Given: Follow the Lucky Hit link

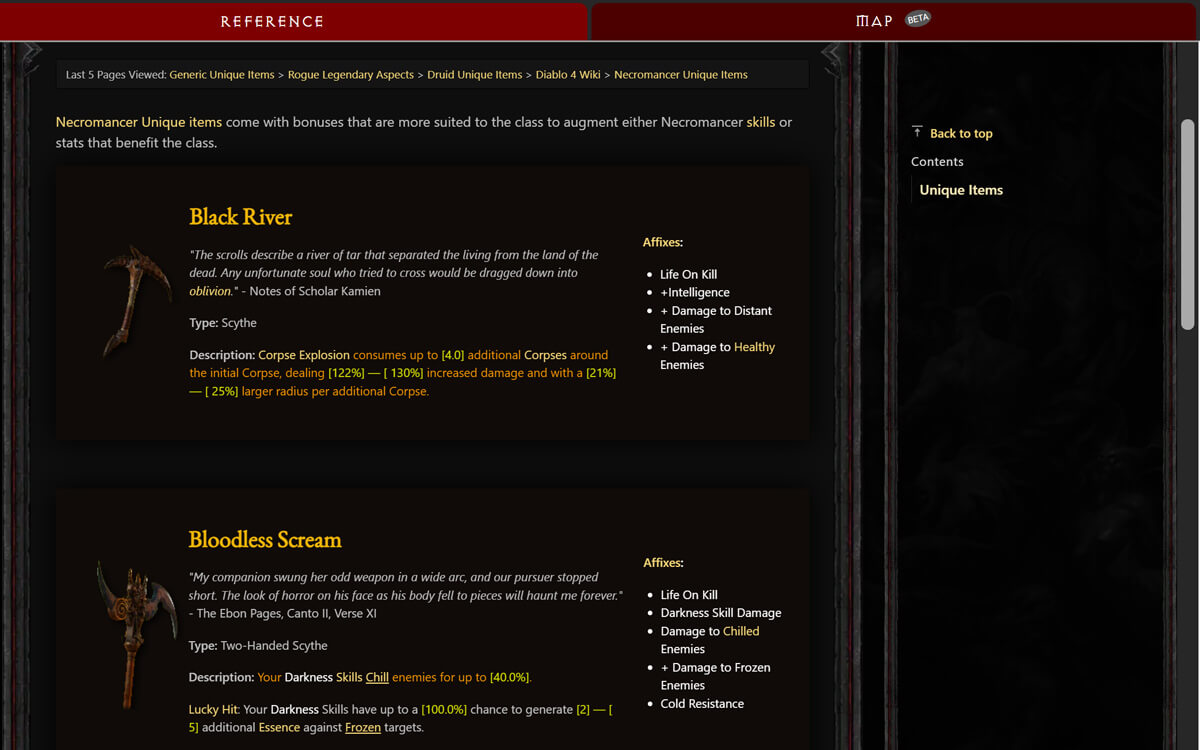Looking at the screenshot, I should [214, 709].
